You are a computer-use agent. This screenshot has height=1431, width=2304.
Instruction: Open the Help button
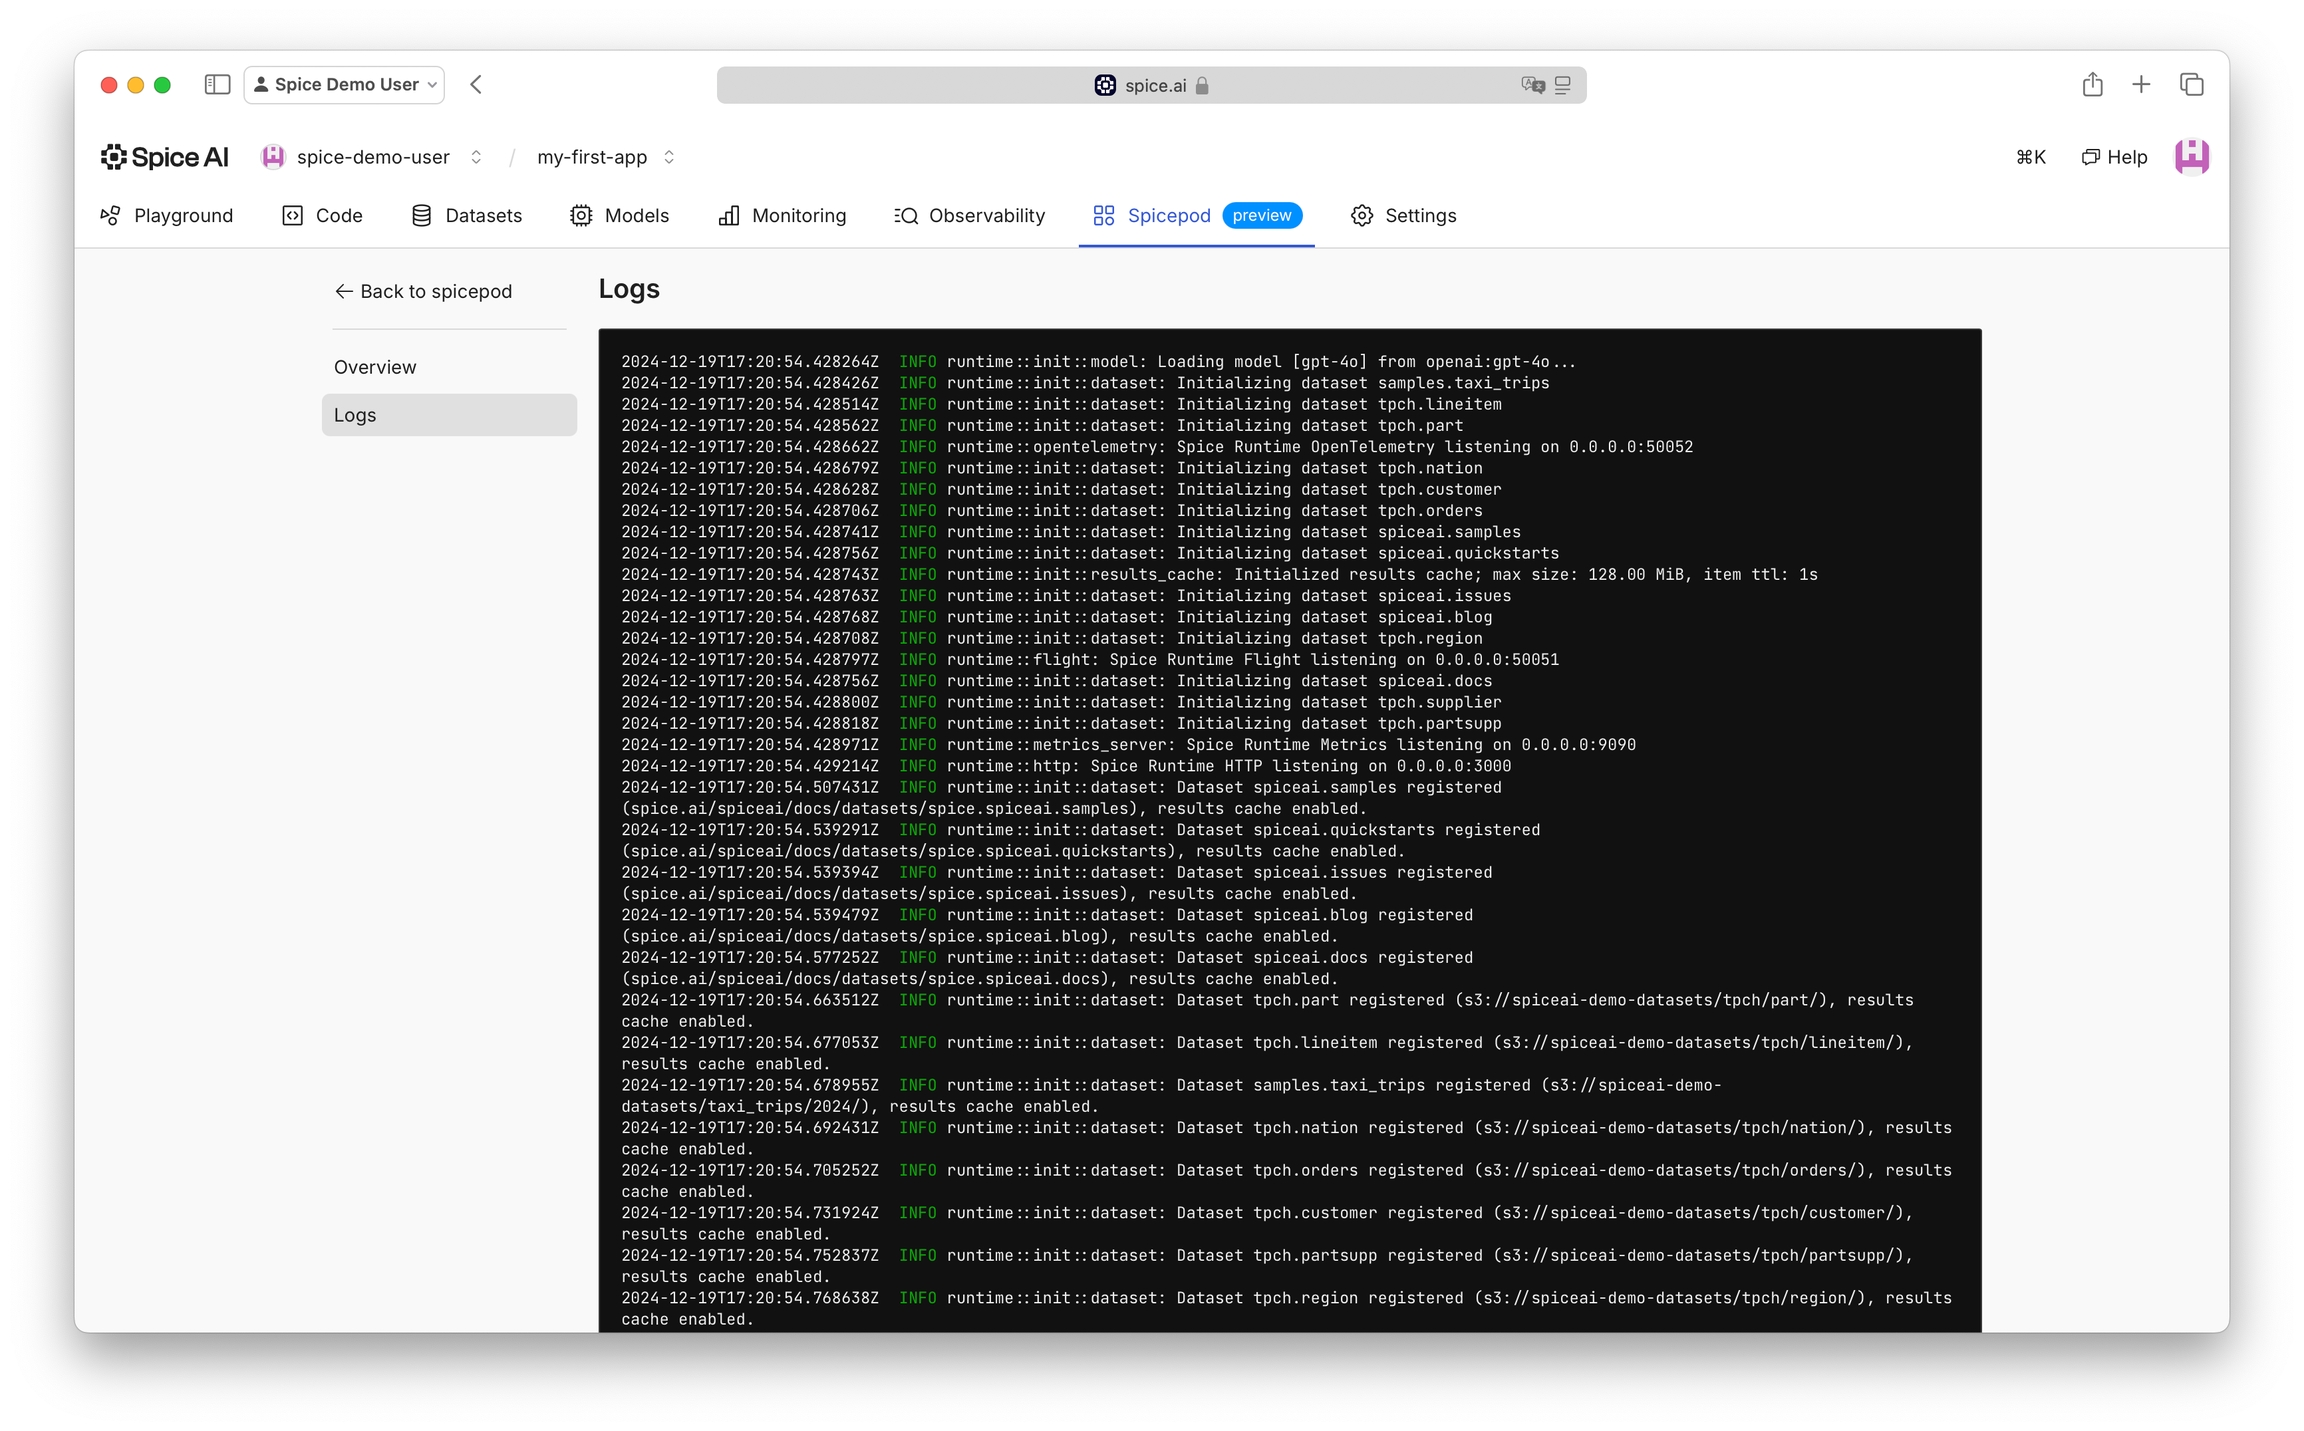[x=2114, y=157]
